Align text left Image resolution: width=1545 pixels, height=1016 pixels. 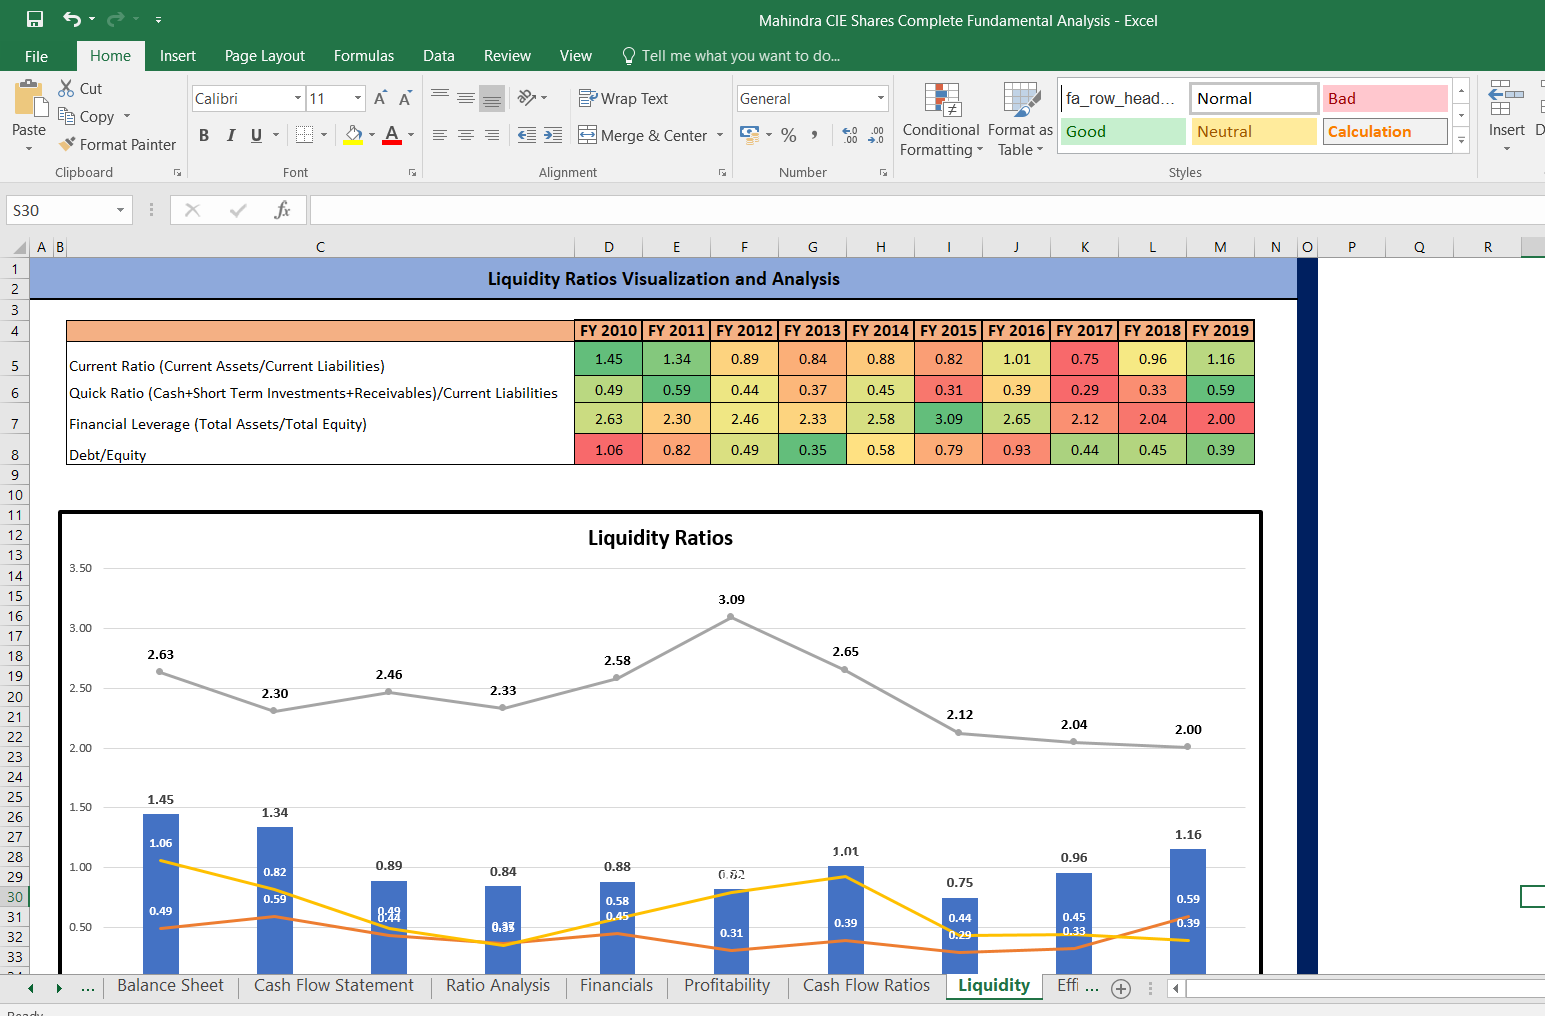pos(440,135)
